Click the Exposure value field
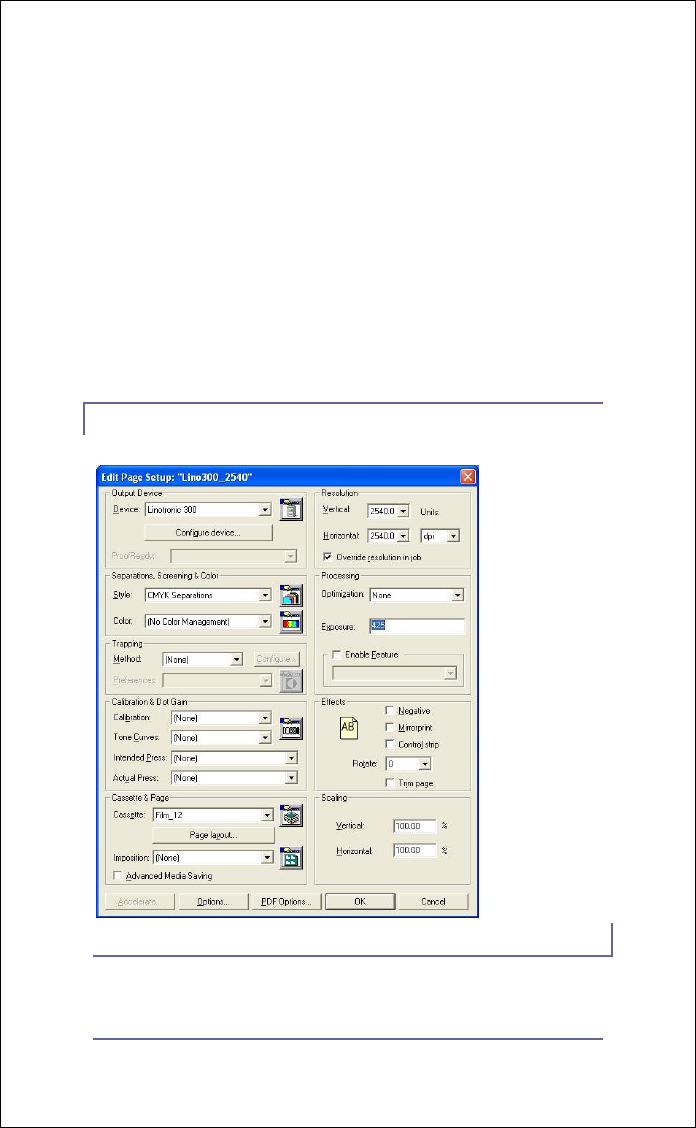Viewport: 696px width, 1128px height. [x=417, y=626]
